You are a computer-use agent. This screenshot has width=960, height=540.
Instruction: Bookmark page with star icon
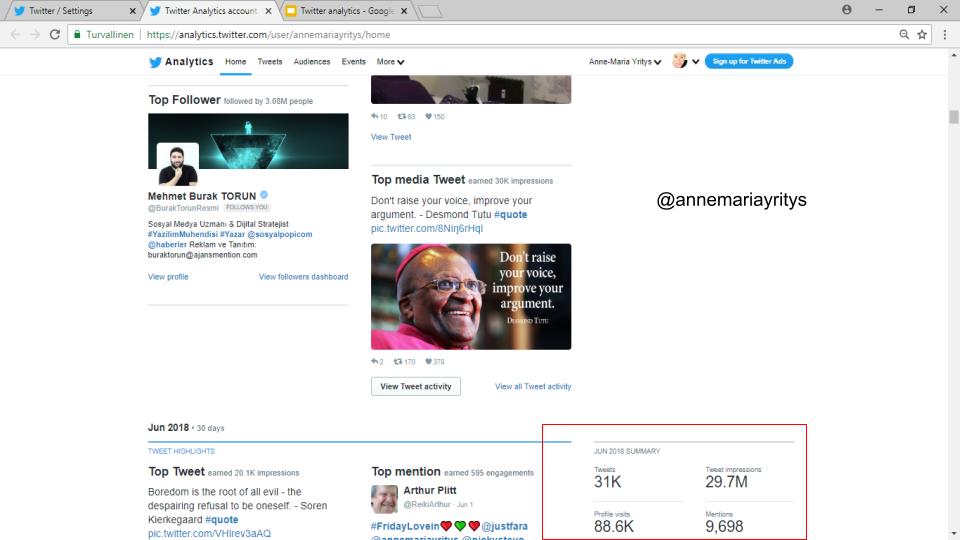click(x=922, y=35)
